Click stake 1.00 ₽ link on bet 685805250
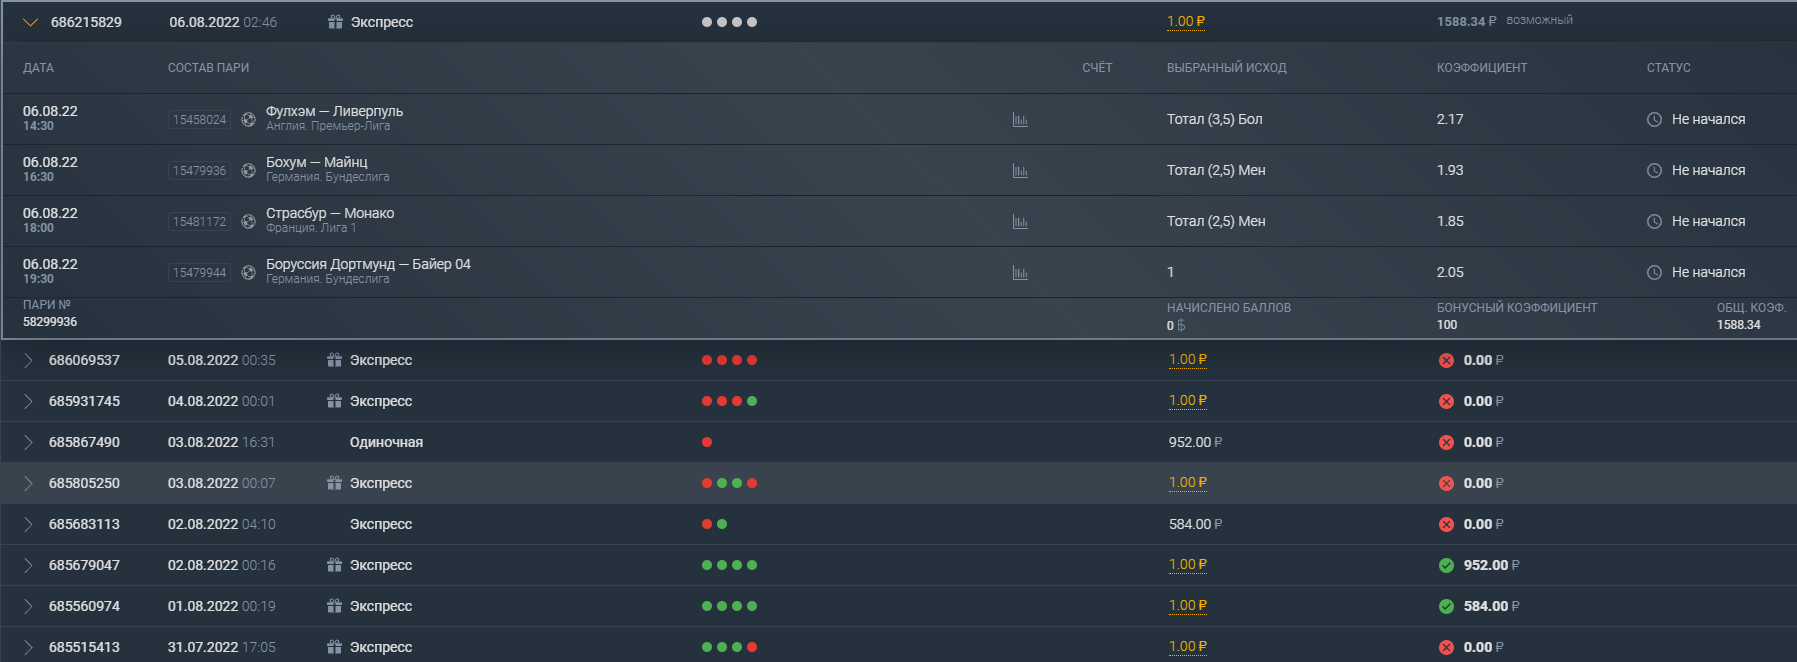This screenshot has height=662, width=1797. pos(1188,482)
